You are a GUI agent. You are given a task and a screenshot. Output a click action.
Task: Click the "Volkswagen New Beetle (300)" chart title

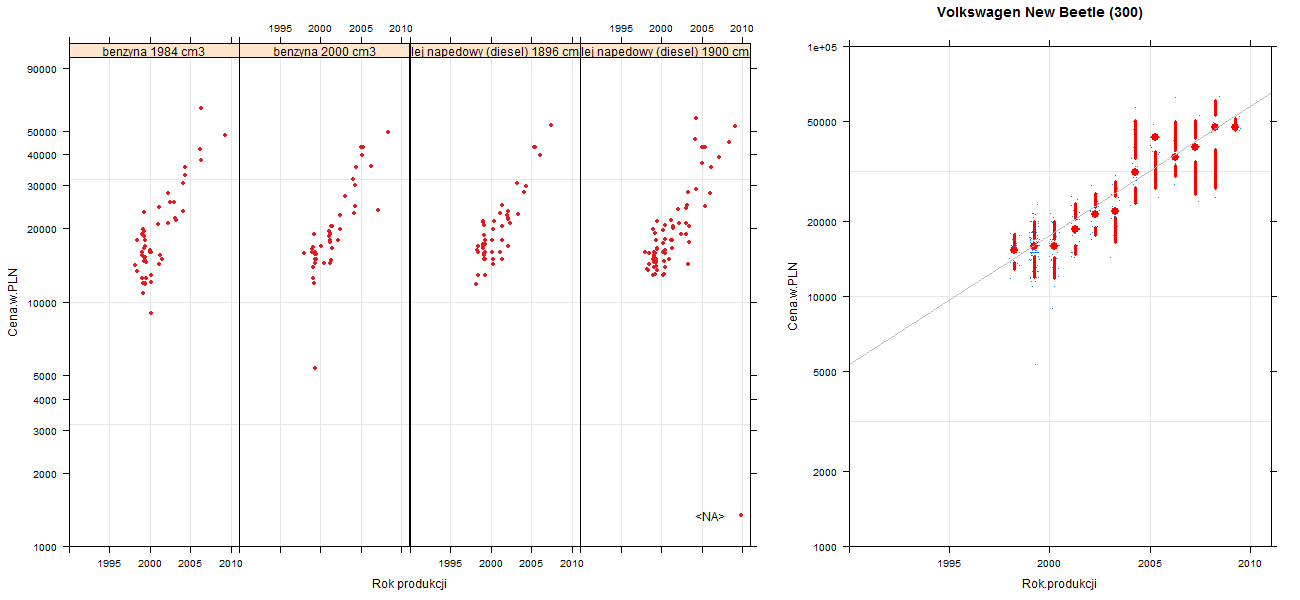click(x=1040, y=13)
